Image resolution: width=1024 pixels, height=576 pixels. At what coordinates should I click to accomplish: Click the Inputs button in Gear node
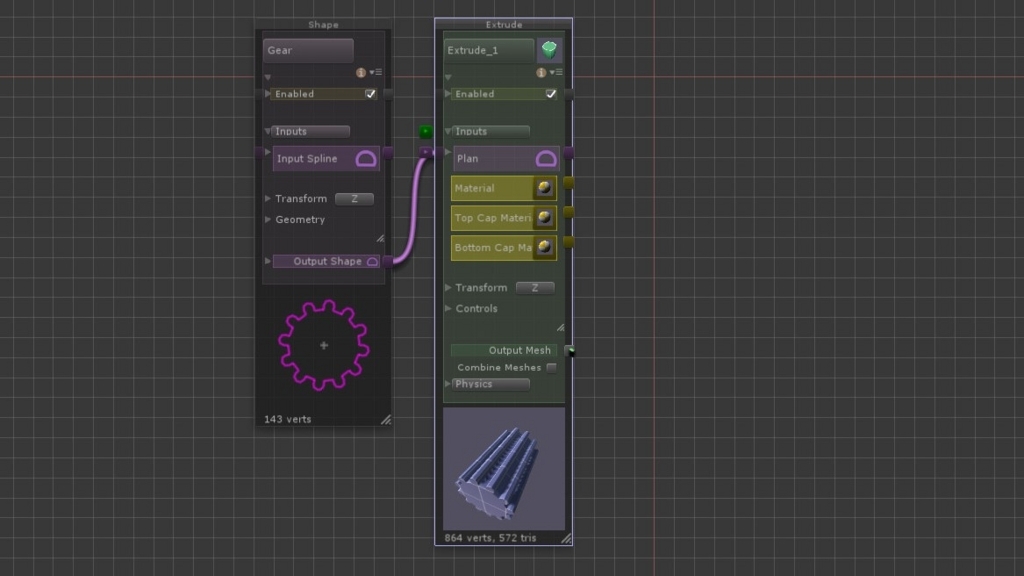[311, 131]
